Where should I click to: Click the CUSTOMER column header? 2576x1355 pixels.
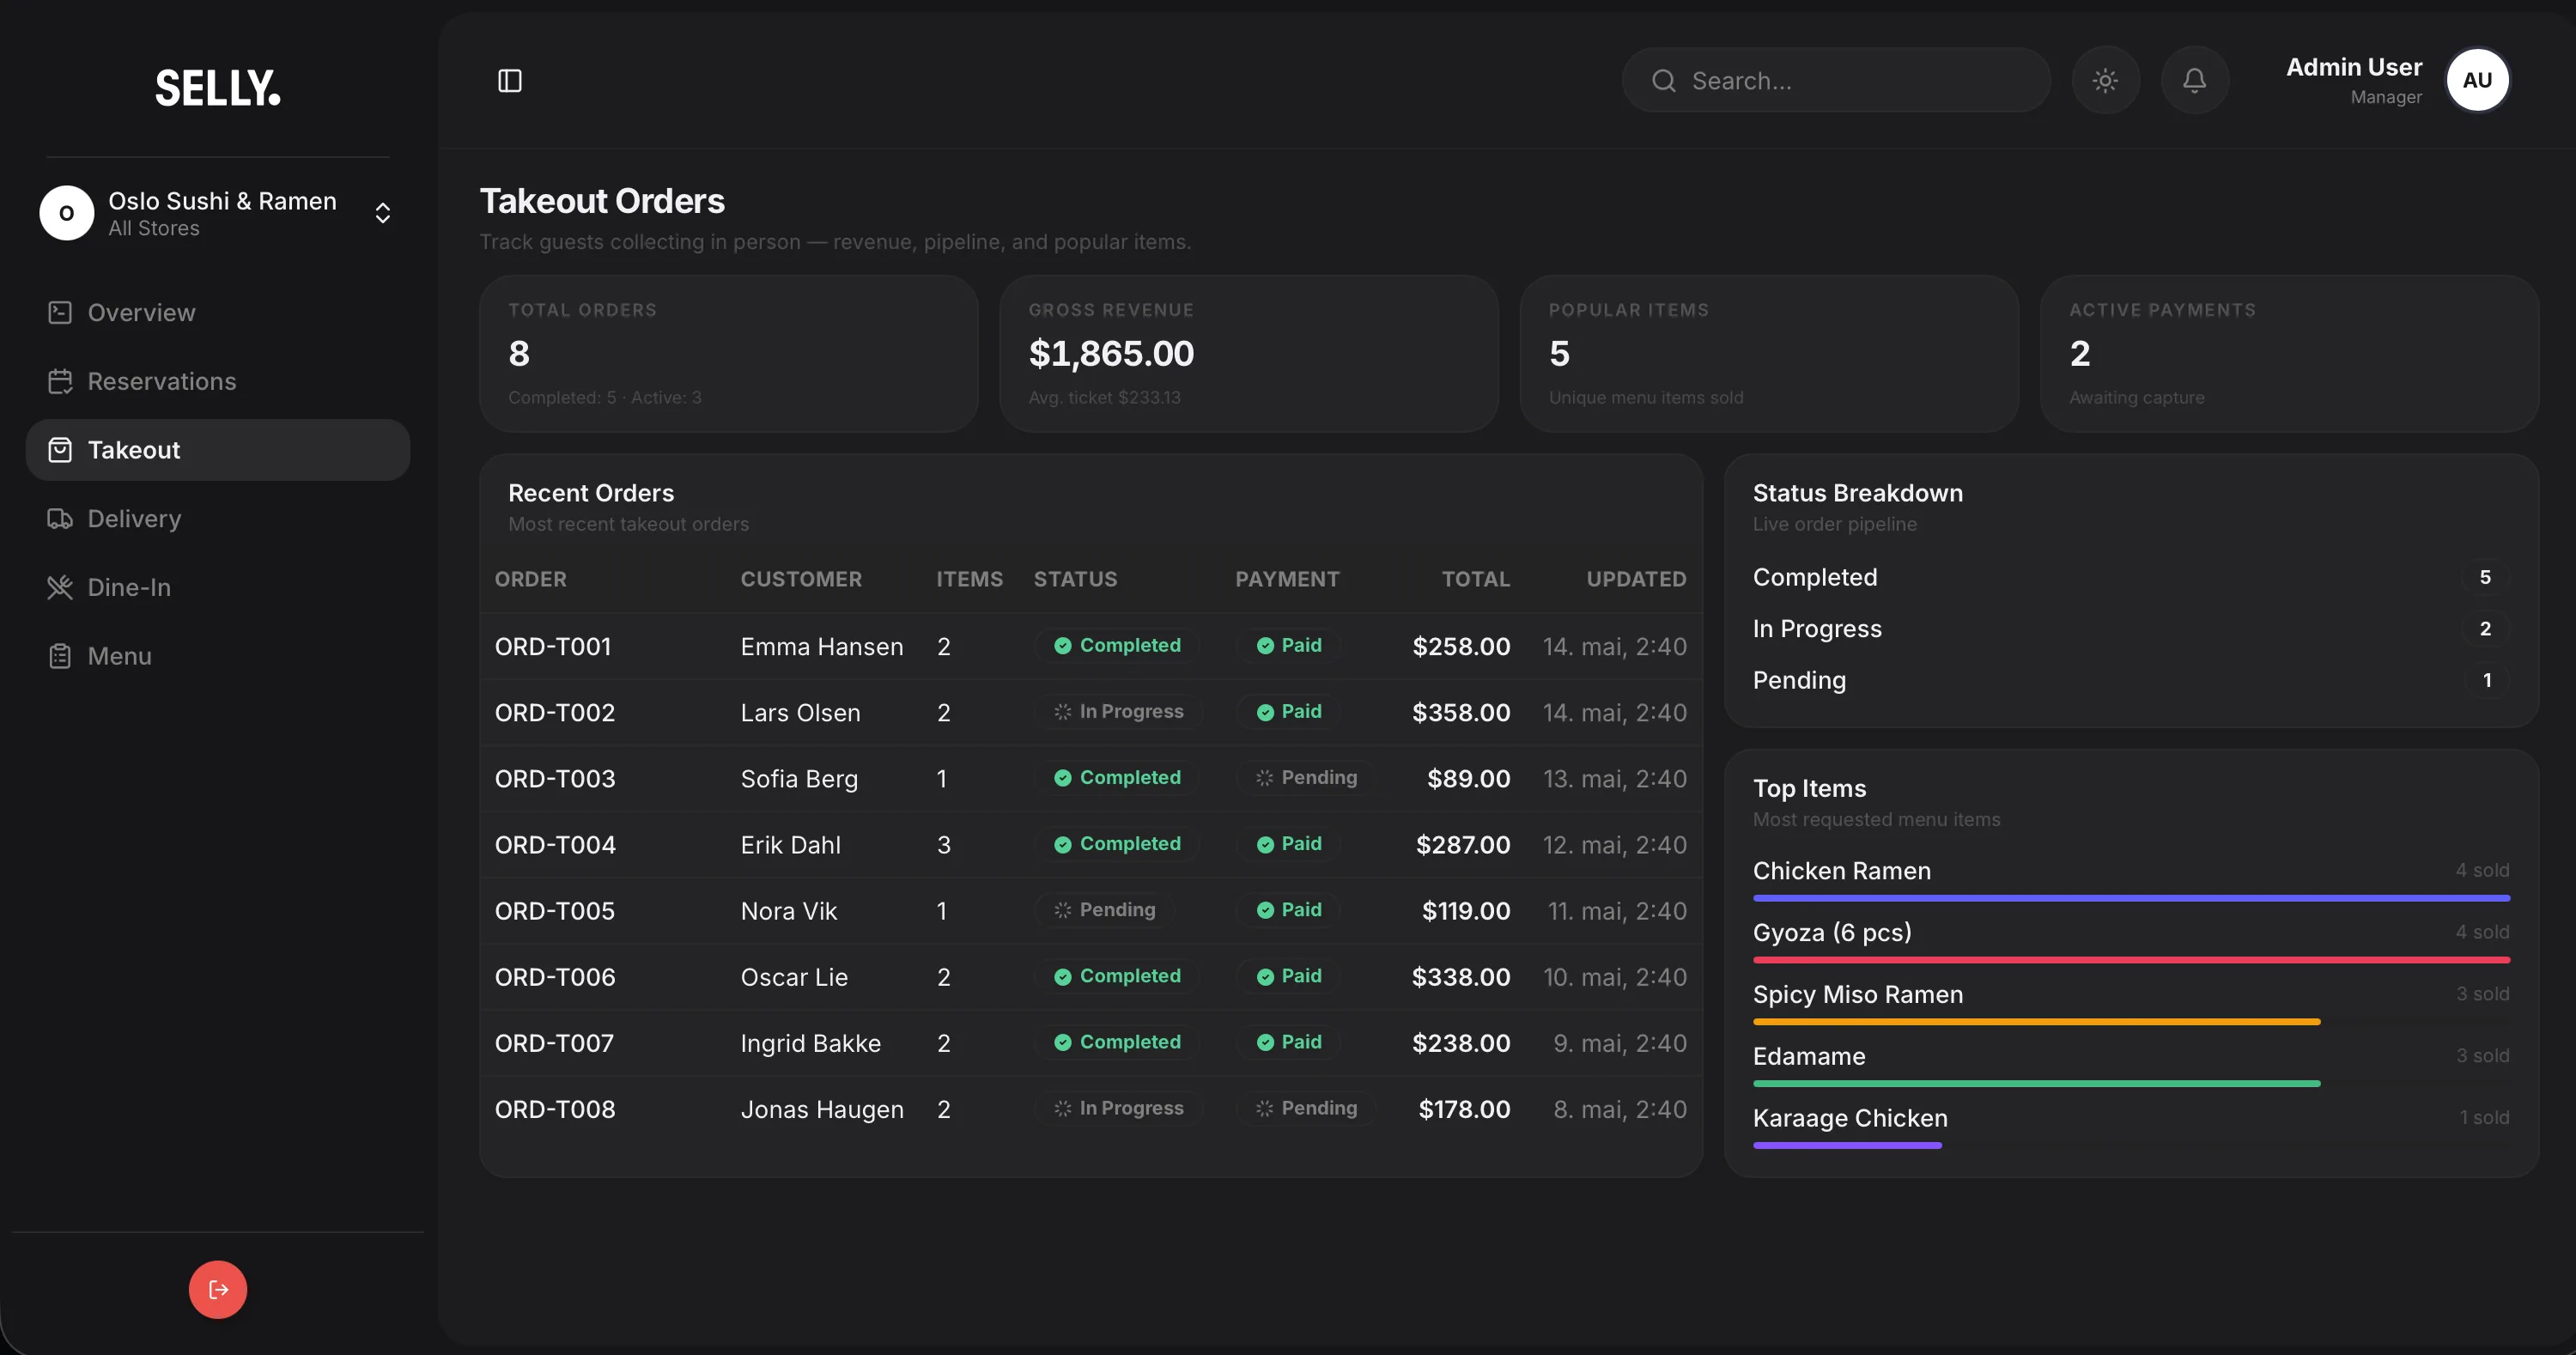point(801,580)
